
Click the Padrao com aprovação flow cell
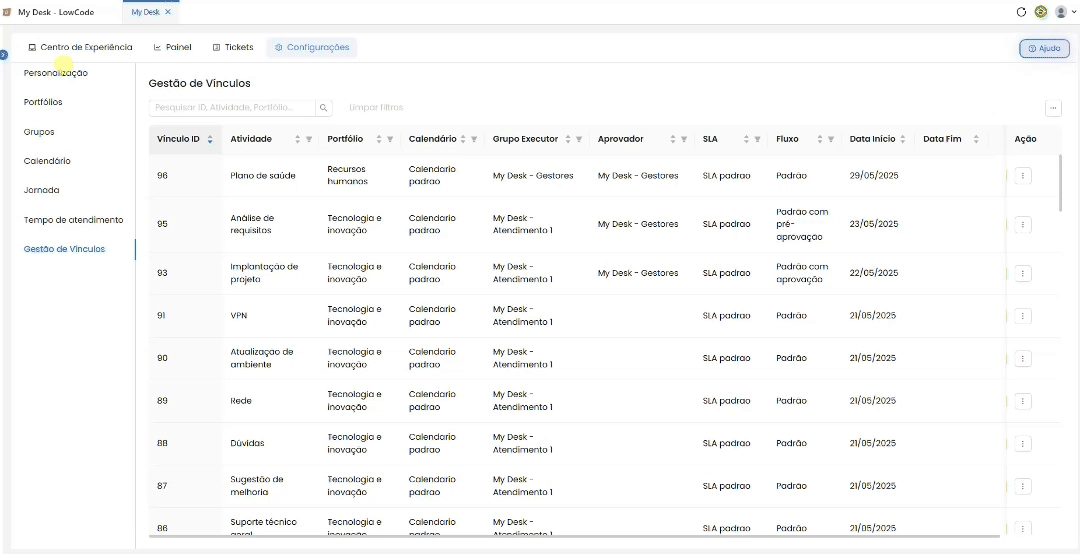pos(802,274)
